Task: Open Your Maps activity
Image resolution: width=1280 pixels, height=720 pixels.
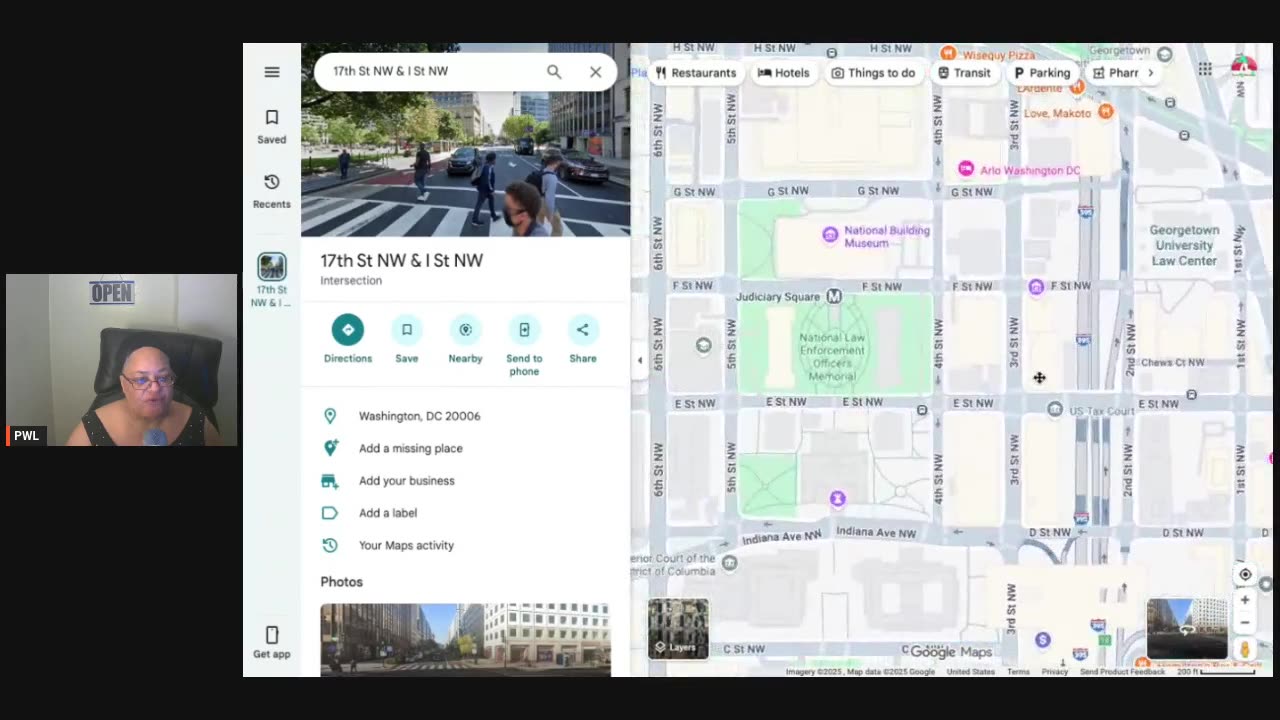Action: 465,545
